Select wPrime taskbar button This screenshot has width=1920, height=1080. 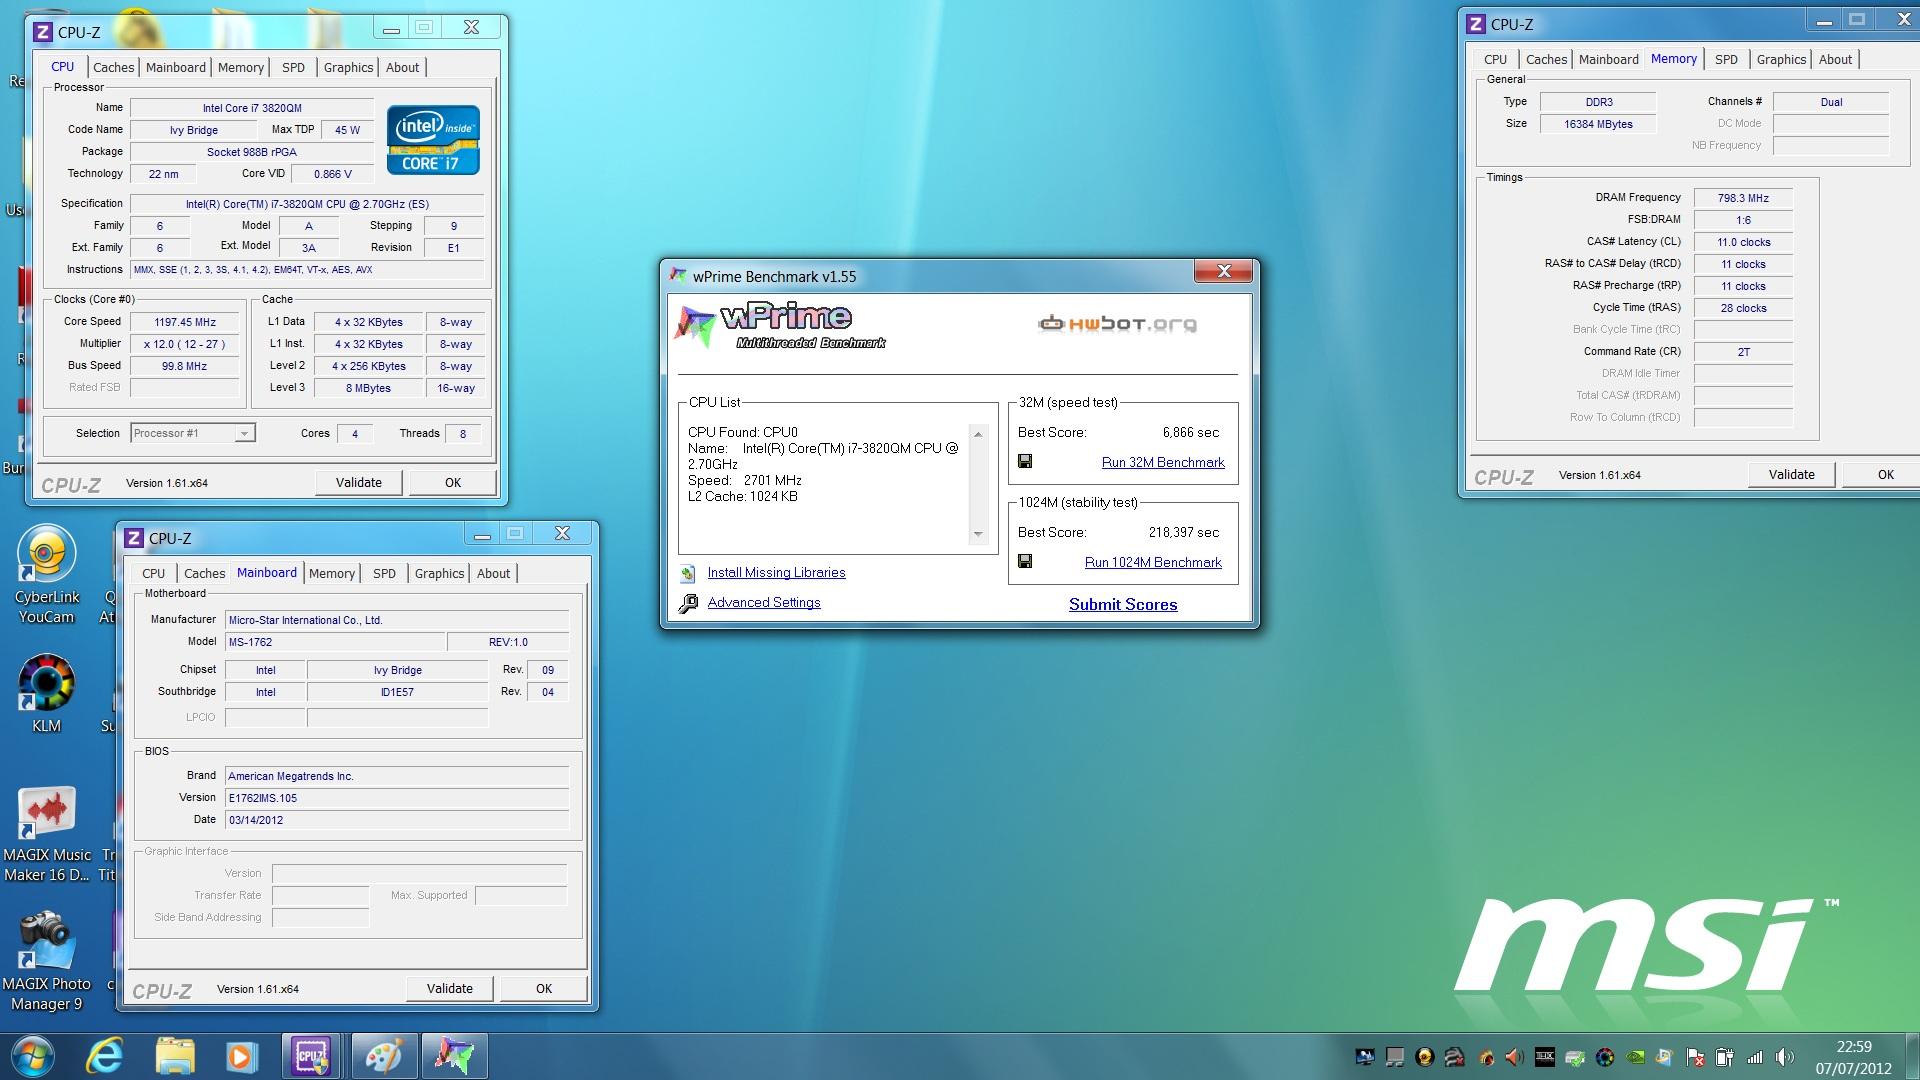pos(453,1056)
